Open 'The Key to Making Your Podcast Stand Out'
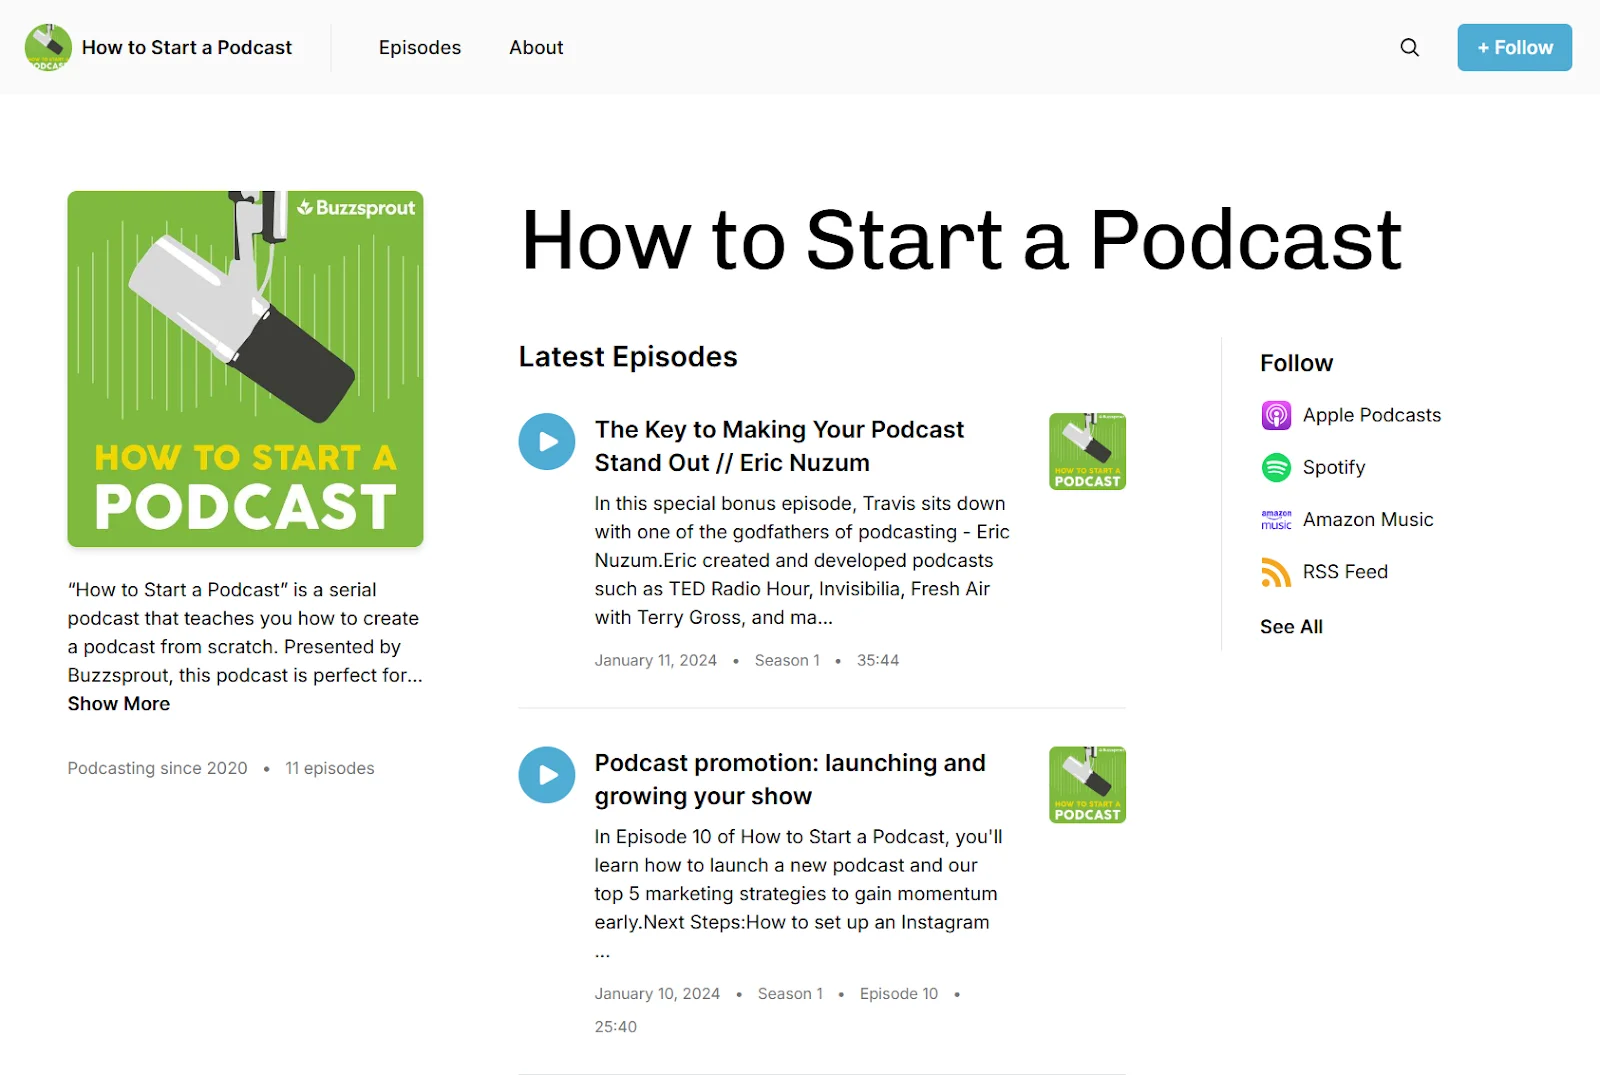The image size is (1600, 1075). (779, 445)
